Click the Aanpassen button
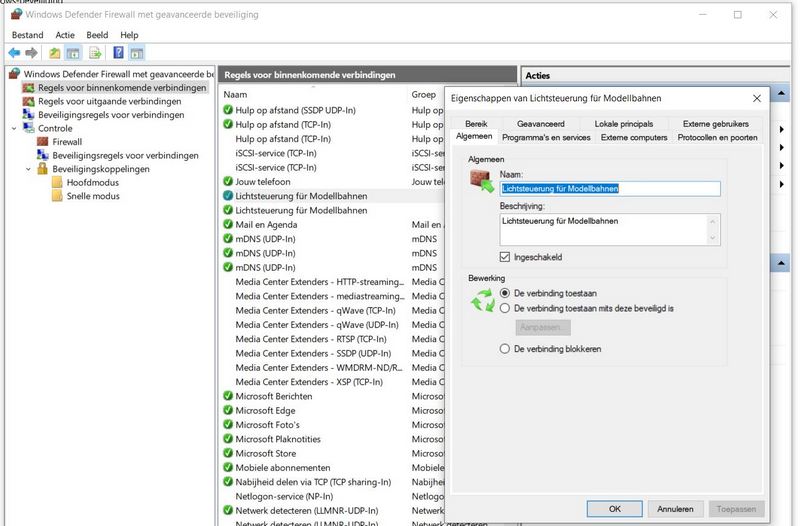The height and width of the screenshot is (526, 800). (543, 327)
